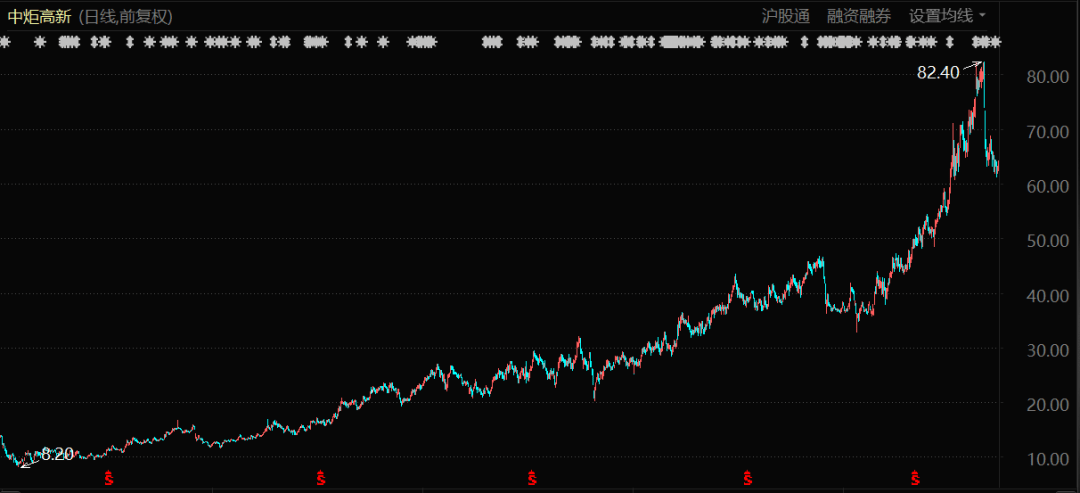
Task: Open the fourth red dividend marker from left
Action: click(x=746, y=480)
